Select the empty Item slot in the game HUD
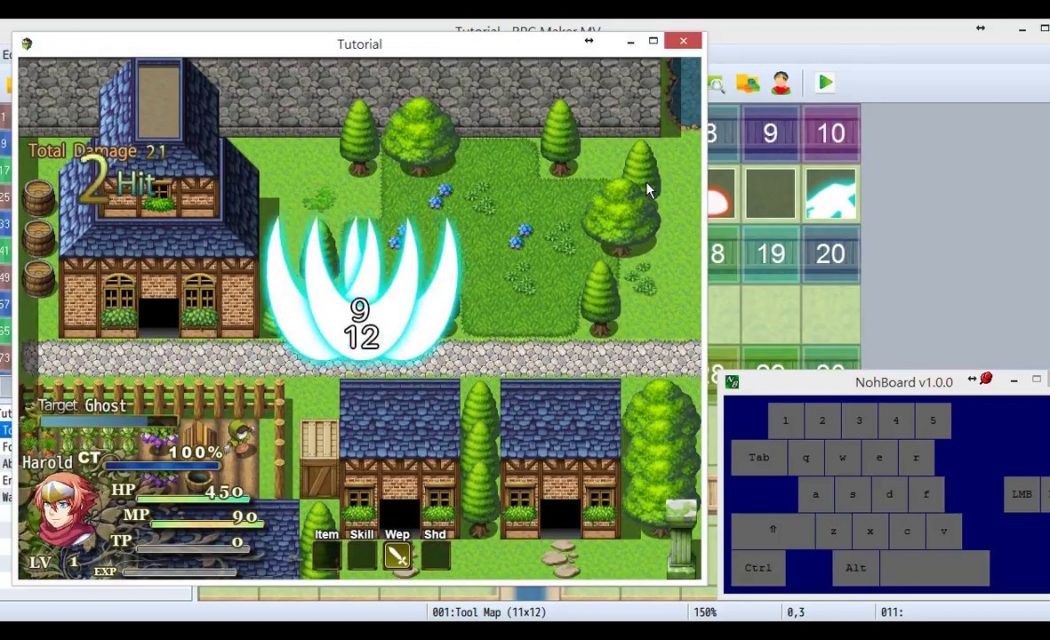This screenshot has width=1050, height=640. 326,556
